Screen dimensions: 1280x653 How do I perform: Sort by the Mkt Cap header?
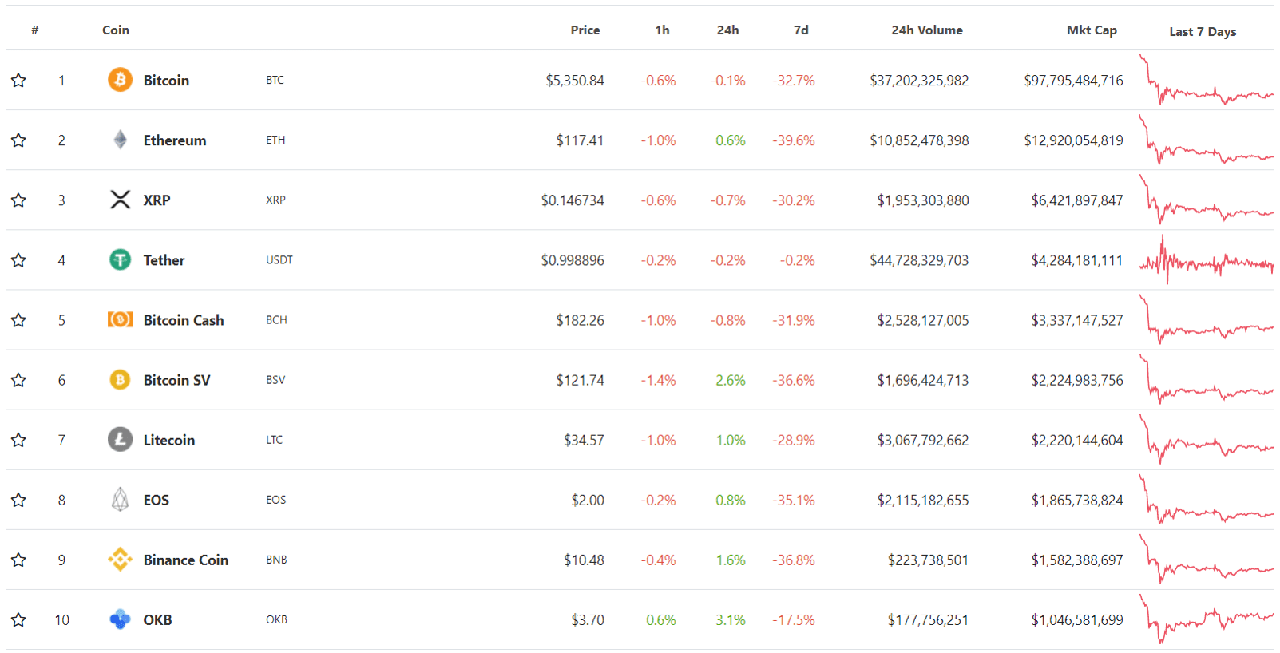pyautogui.click(x=1092, y=30)
